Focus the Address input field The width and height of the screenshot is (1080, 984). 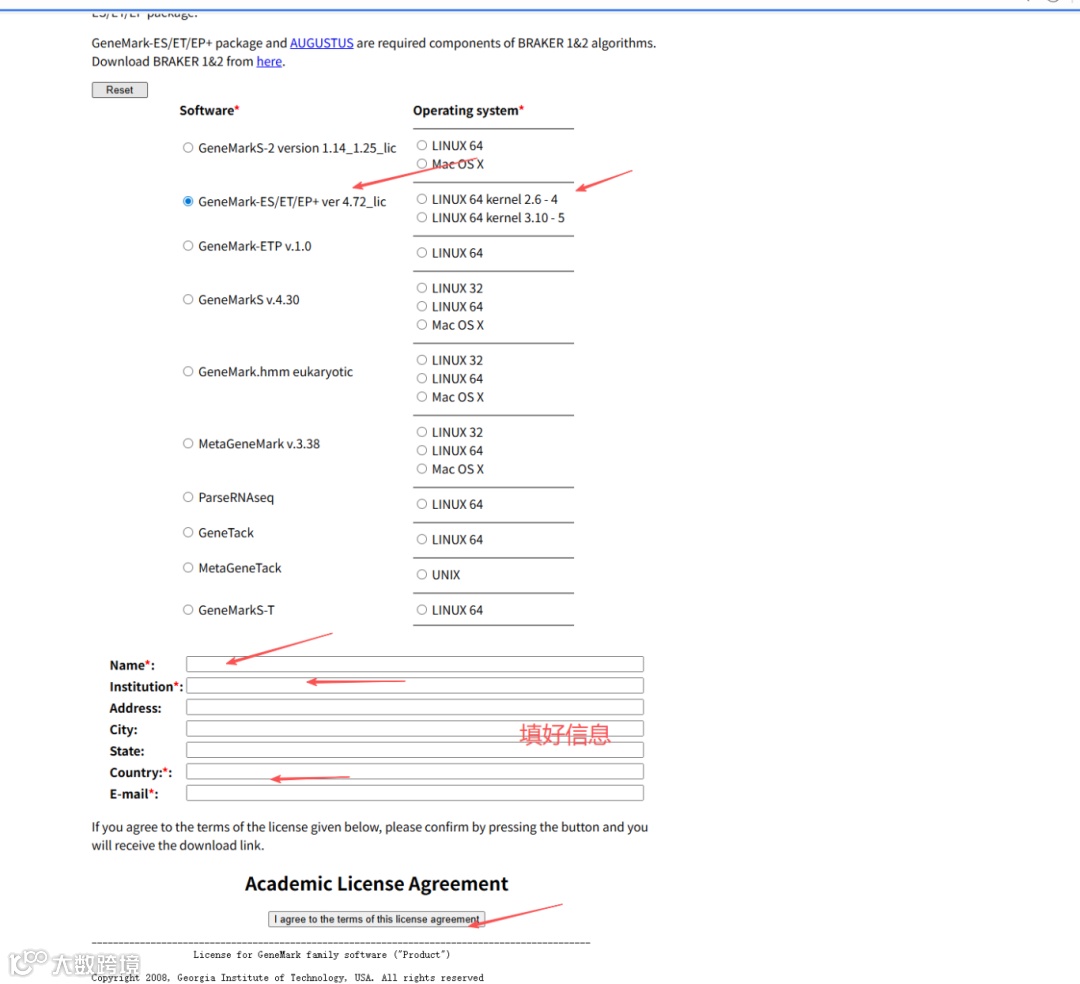point(415,707)
